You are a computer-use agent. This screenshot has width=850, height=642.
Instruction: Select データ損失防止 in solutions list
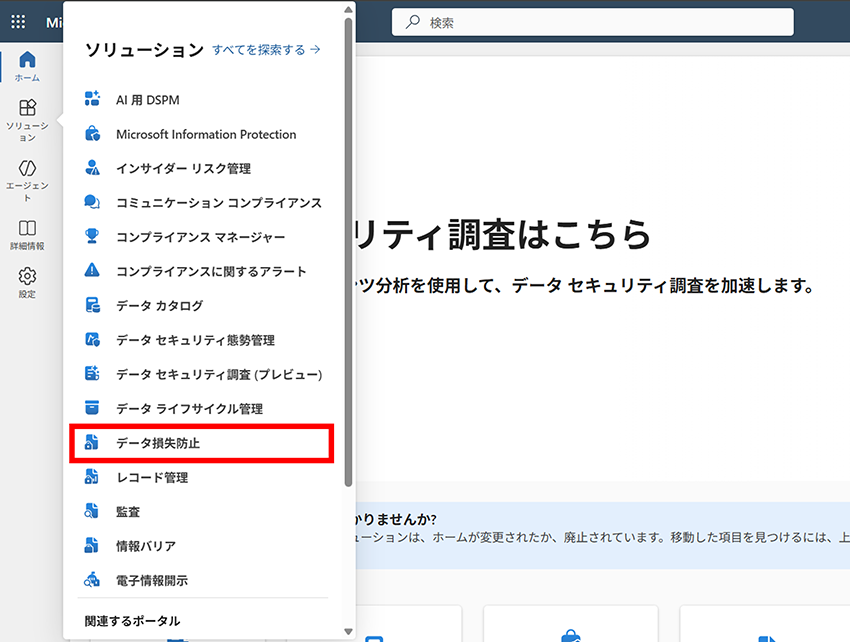[x=158, y=443]
